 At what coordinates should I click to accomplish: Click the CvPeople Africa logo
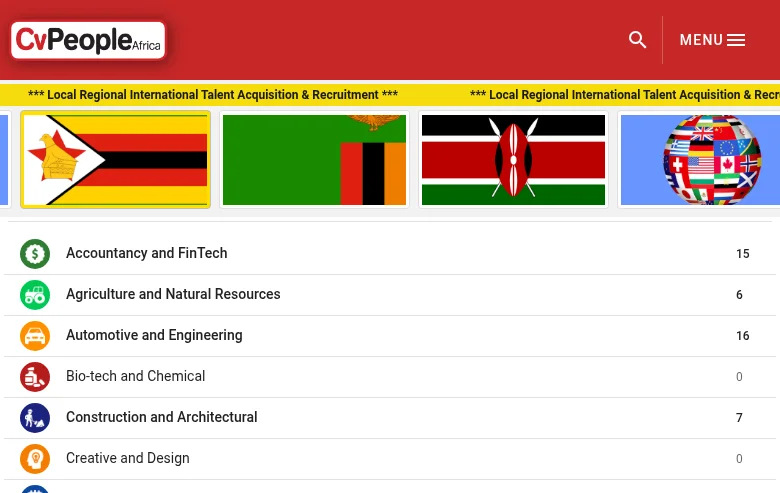click(88, 40)
